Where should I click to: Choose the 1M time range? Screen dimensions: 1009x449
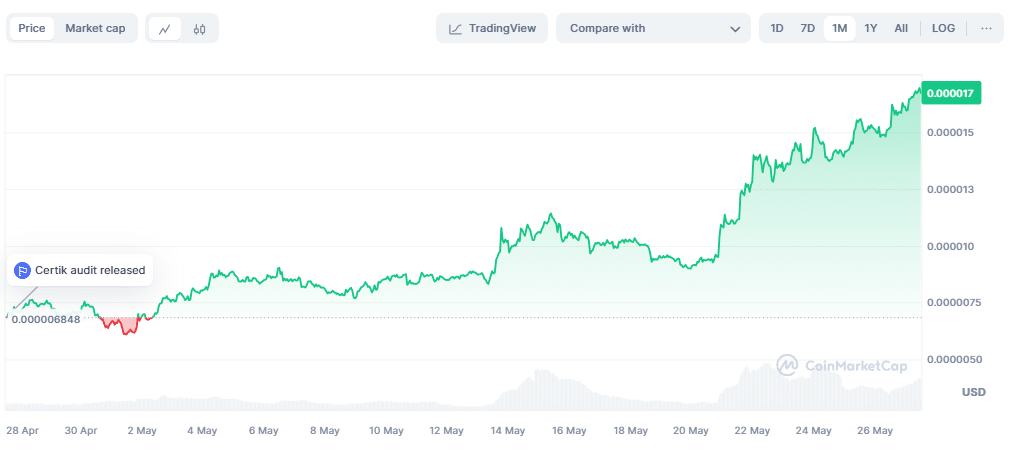[839, 28]
